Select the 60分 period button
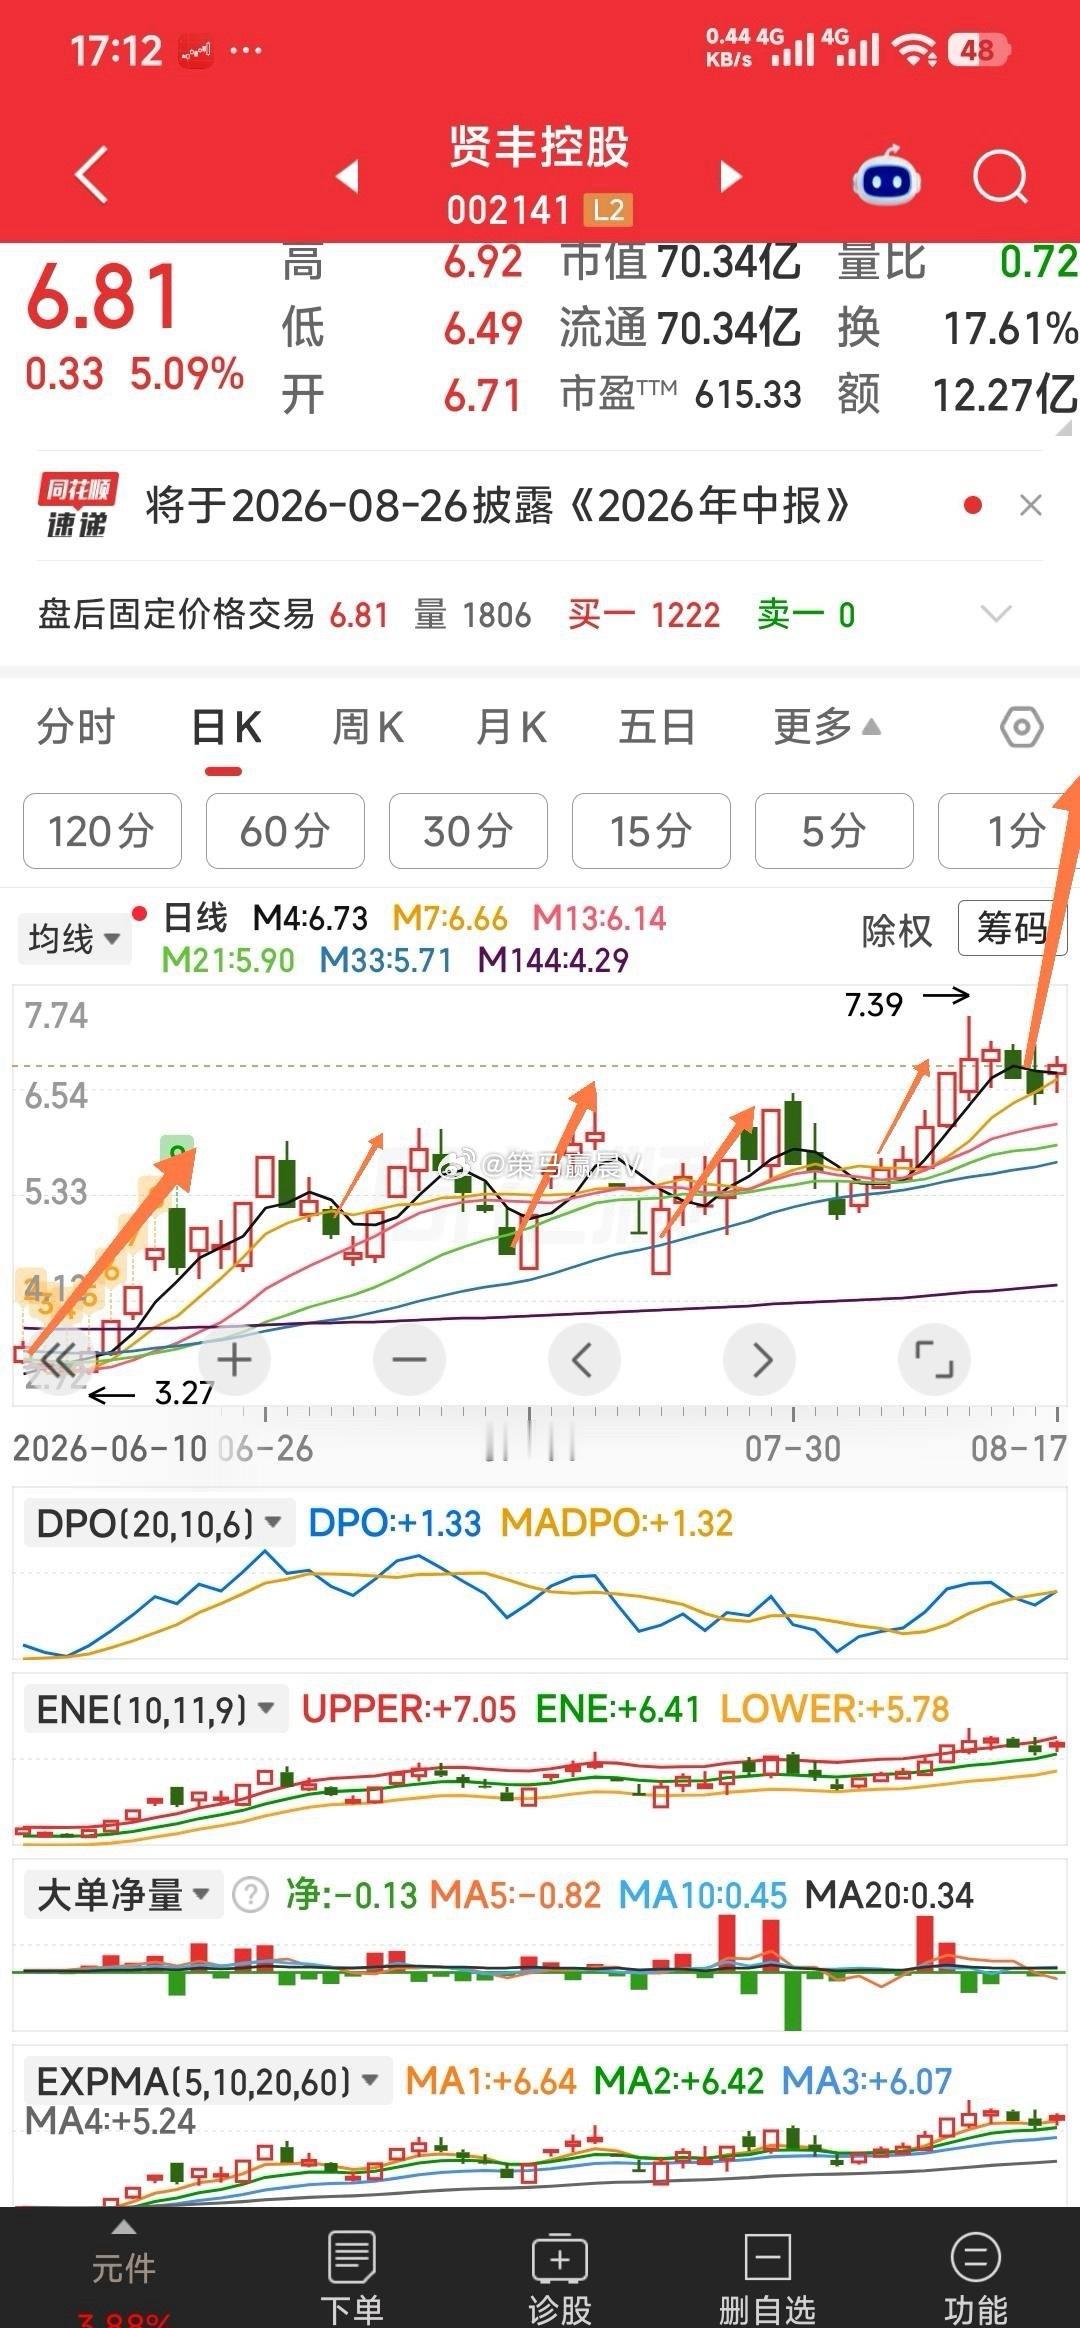The height and width of the screenshot is (2328, 1080). 285,831
